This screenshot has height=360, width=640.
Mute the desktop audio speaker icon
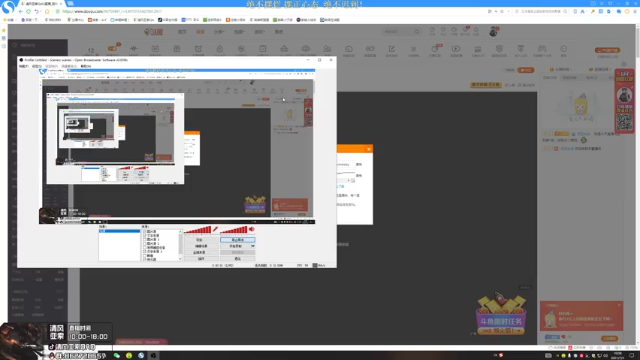point(251,229)
